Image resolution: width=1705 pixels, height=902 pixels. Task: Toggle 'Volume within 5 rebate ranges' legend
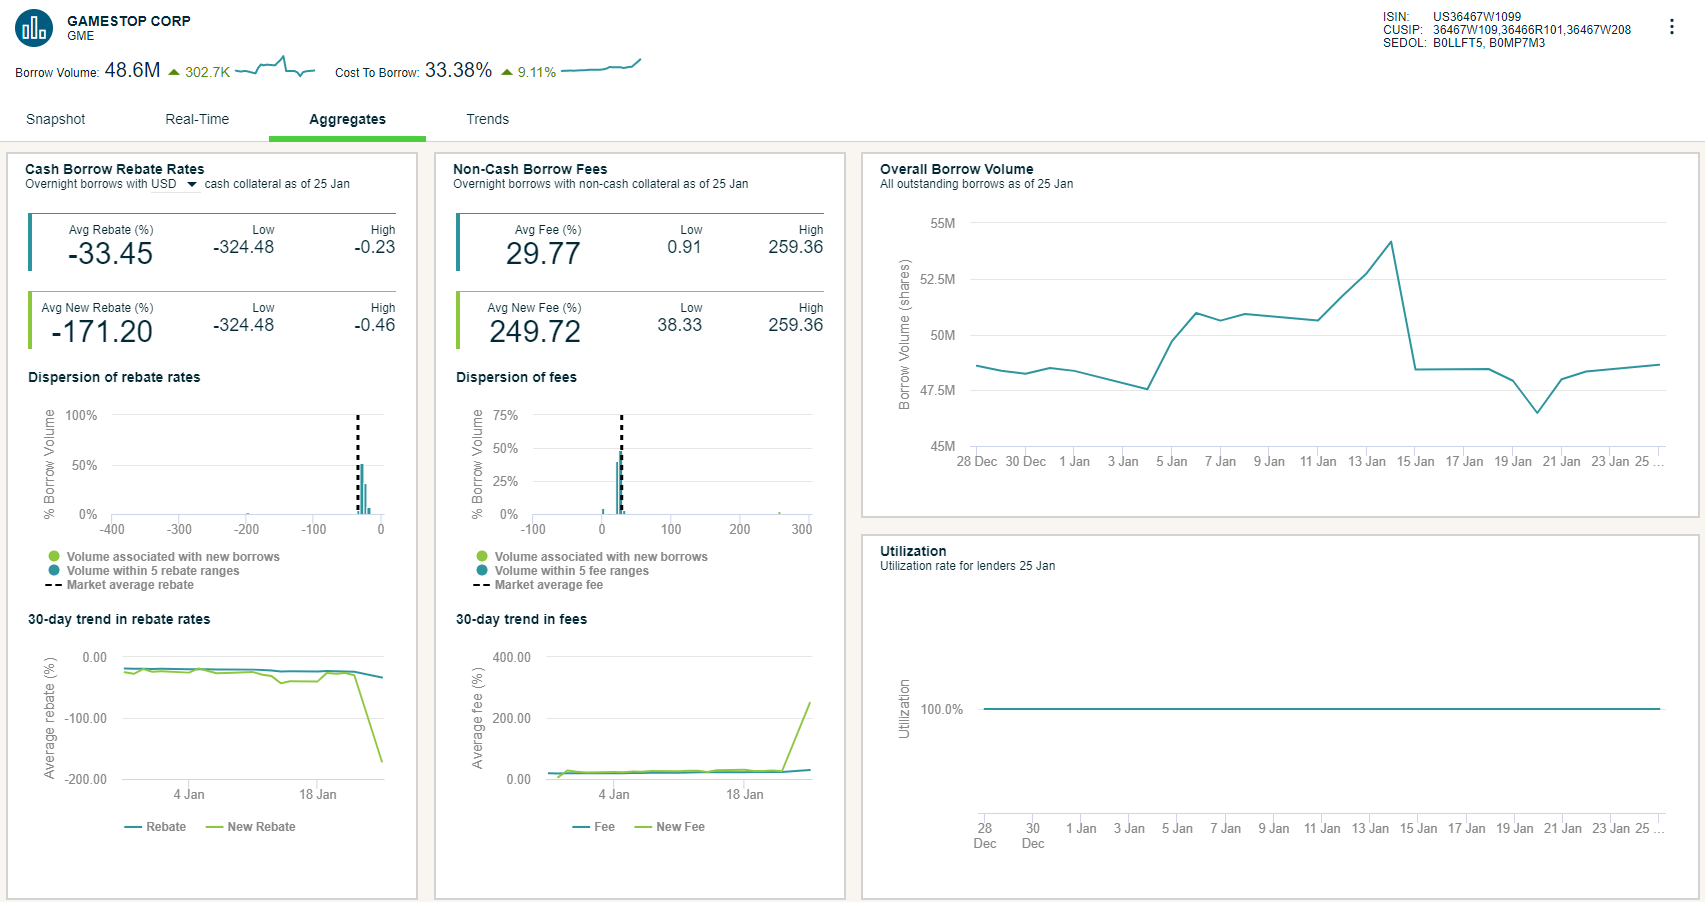144,571
